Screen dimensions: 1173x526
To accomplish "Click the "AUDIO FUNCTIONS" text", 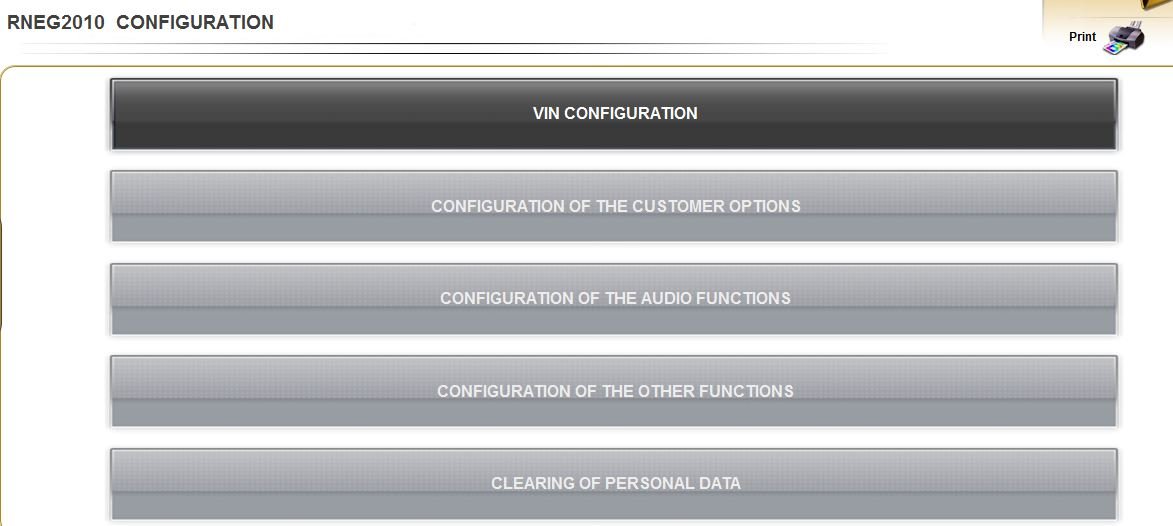I will coord(715,298).
